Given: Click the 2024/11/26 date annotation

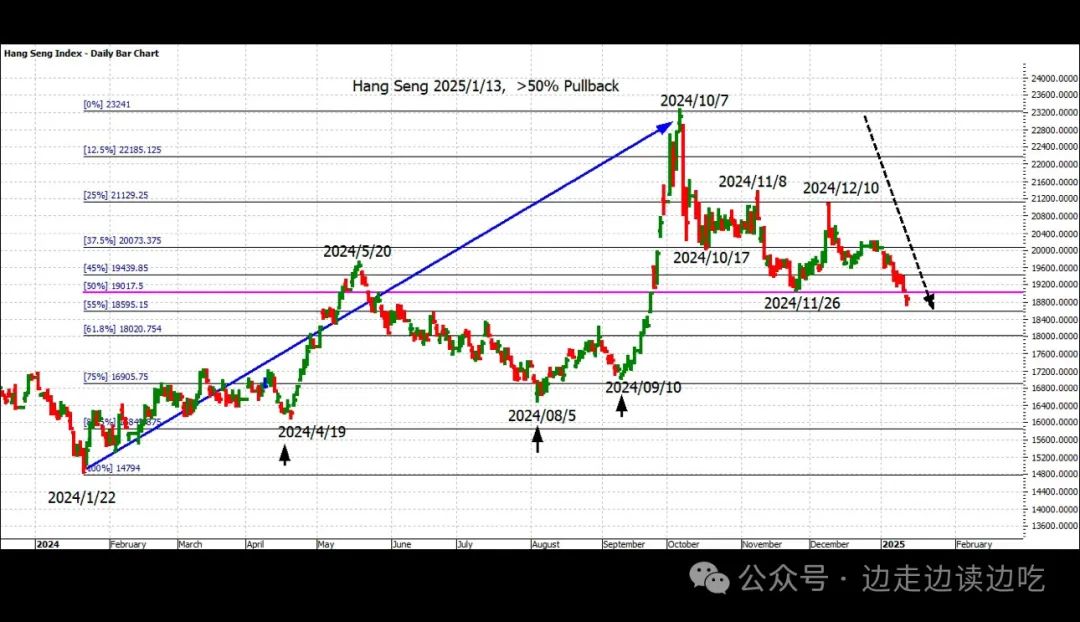Looking at the screenshot, I should click(802, 303).
